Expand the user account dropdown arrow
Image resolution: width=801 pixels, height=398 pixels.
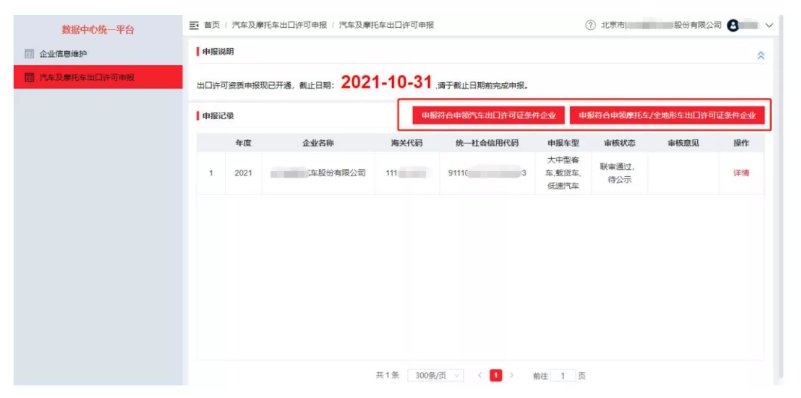click(x=769, y=26)
